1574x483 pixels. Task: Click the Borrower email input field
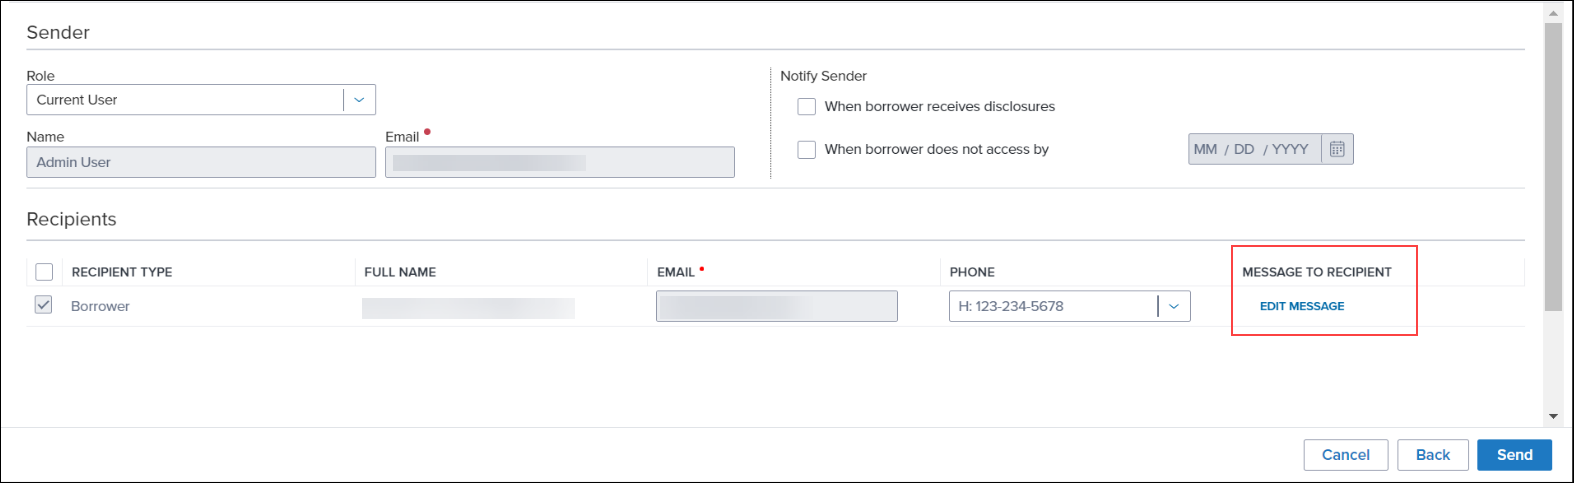coord(777,306)
